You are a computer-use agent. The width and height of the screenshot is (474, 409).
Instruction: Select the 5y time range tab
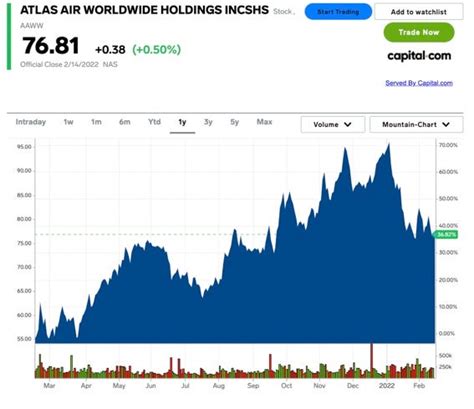tap(235, 122)
